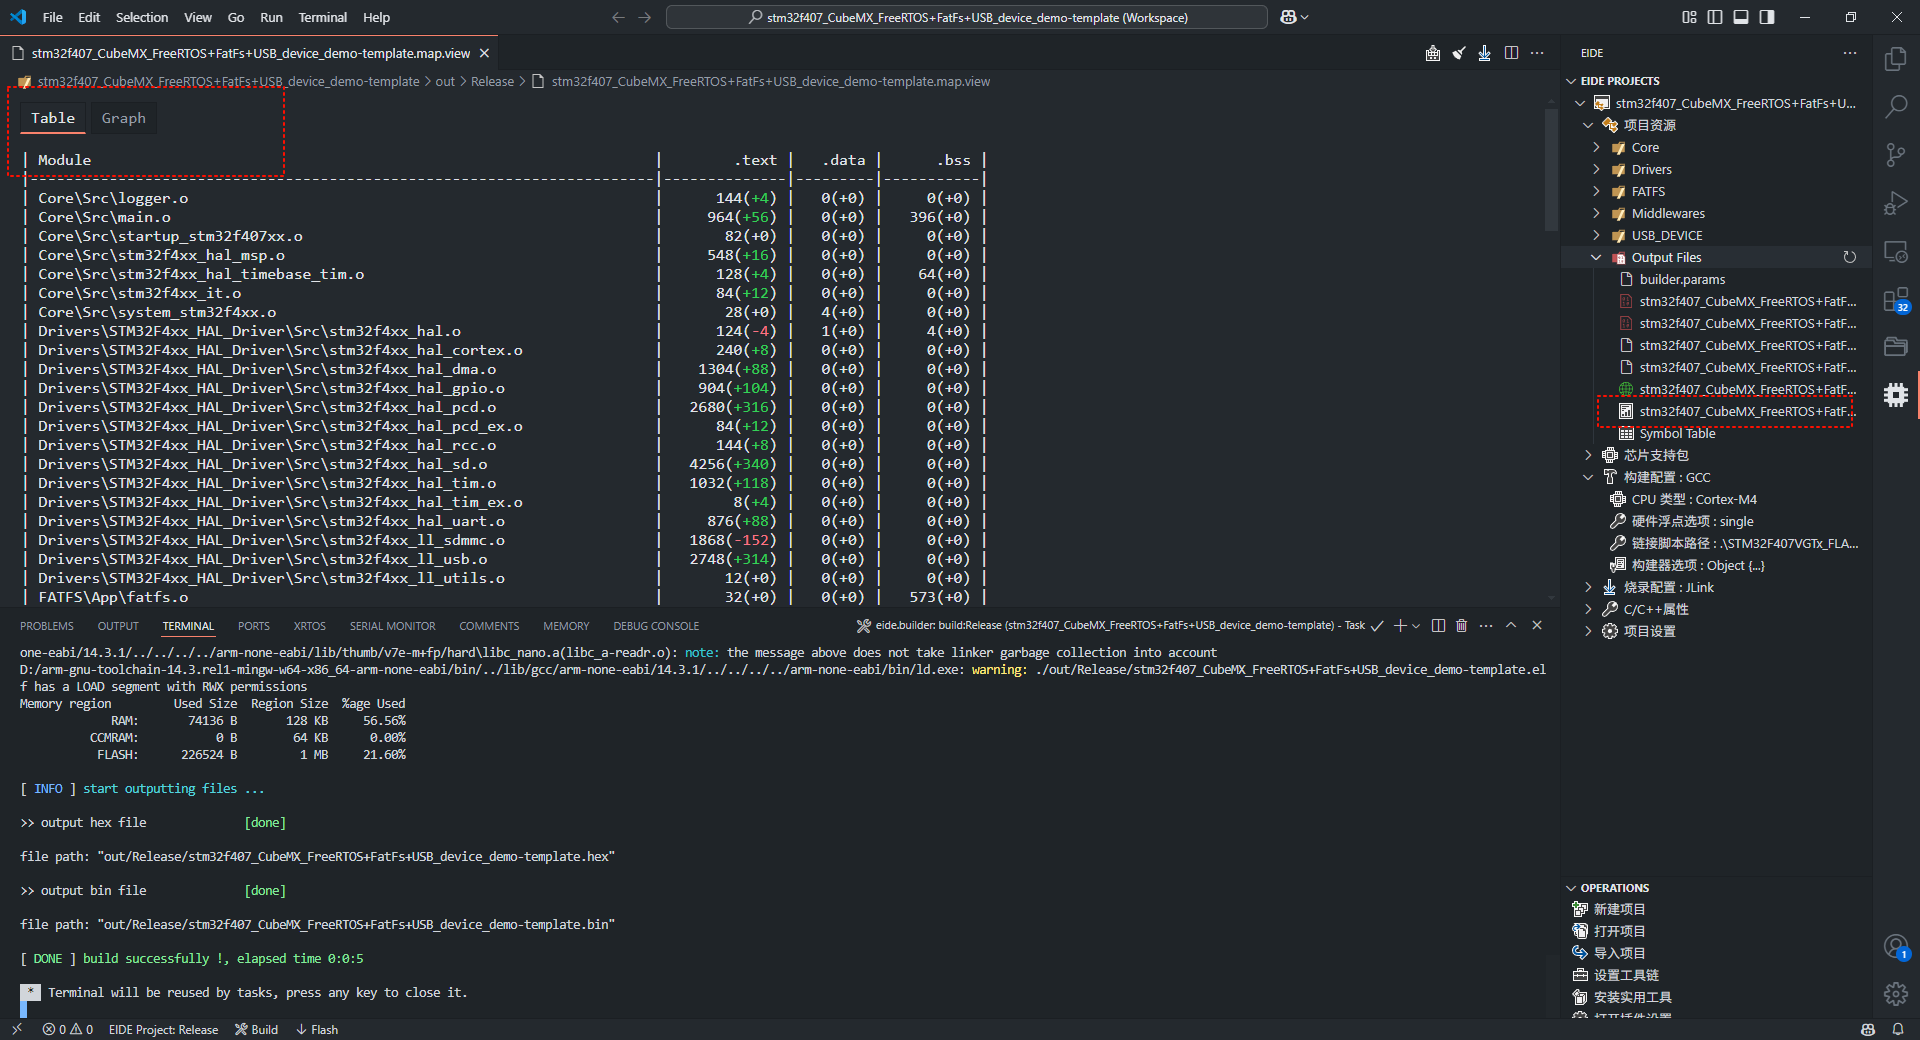
Task: Open Run and Debug view
Action: point(1896,203)
